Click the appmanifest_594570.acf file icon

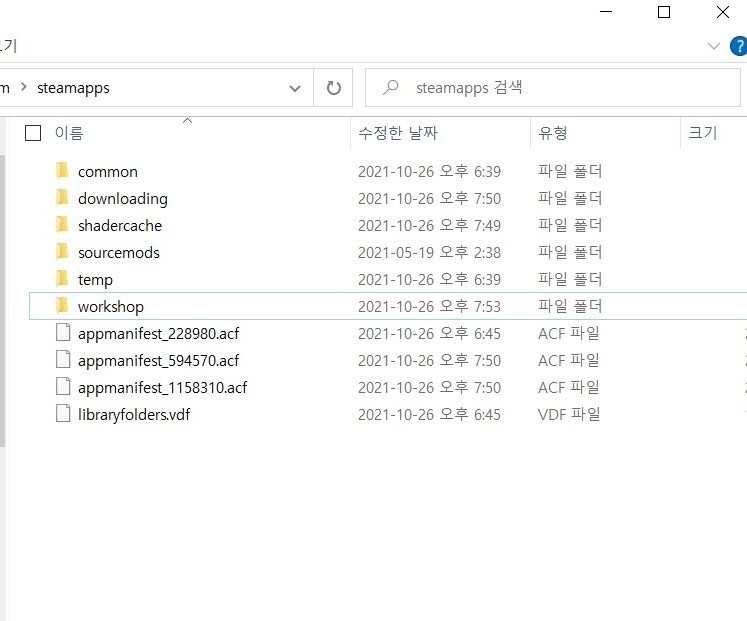pos(63,360)
